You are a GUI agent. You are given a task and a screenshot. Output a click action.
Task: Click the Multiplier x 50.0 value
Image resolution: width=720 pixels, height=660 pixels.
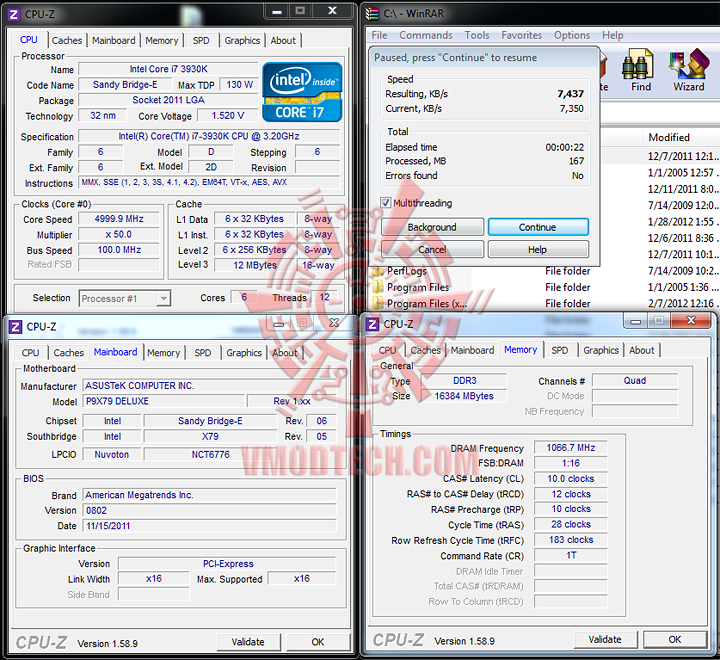[x=119, y=234]
